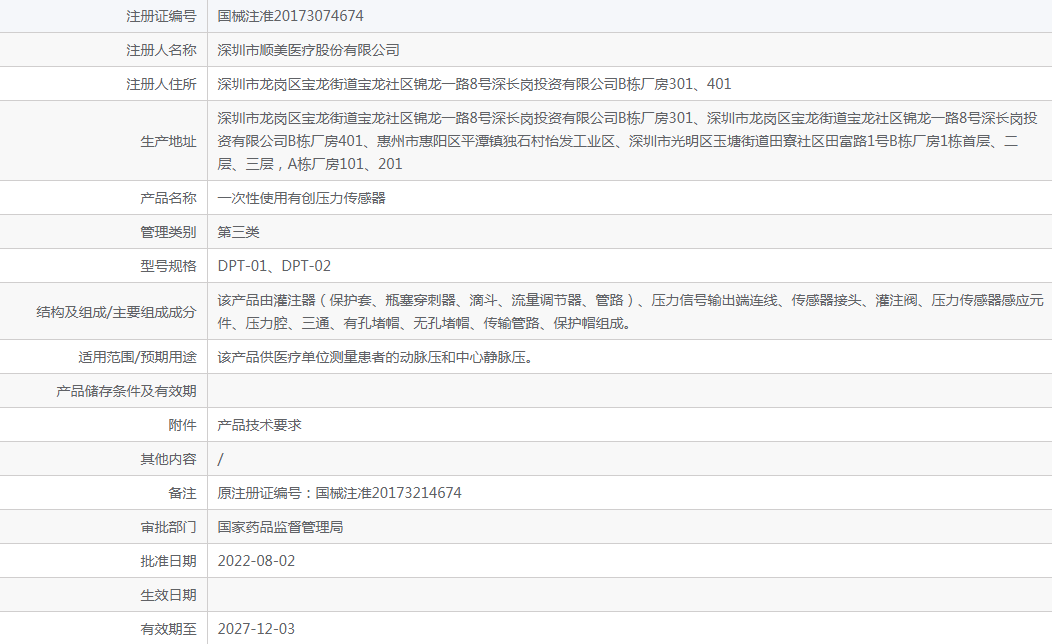Select the structure composition description text
This screenshot has height=644, width=1052.
coord(630,312)
